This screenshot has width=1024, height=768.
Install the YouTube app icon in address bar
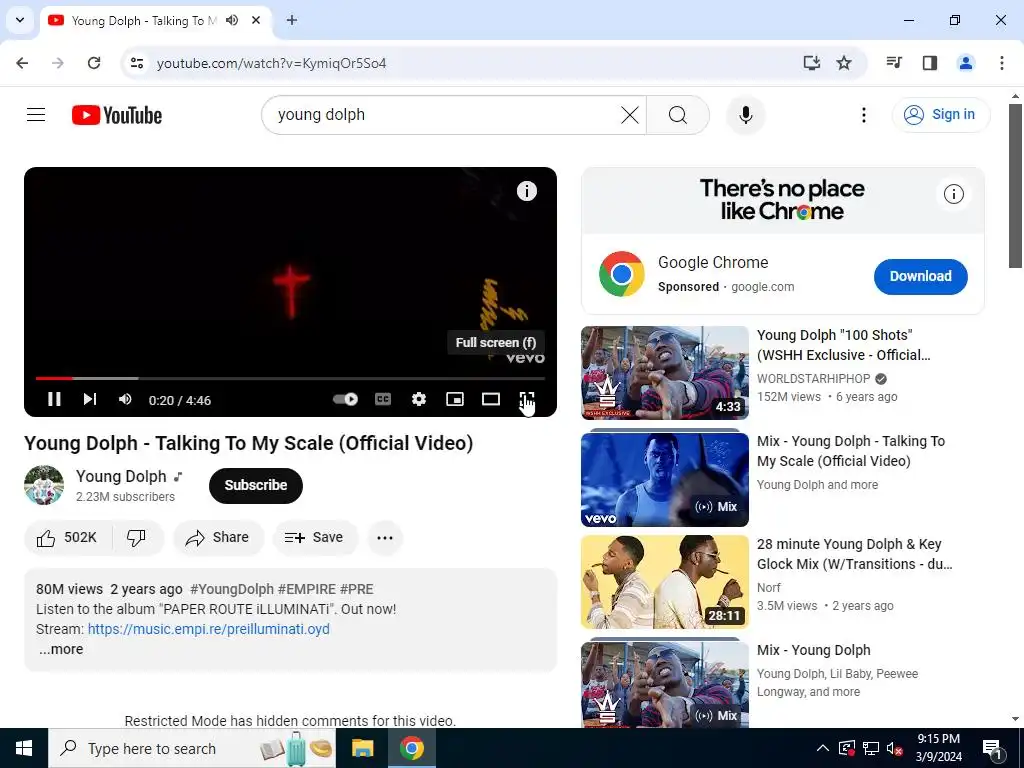[x=811, y=63]
